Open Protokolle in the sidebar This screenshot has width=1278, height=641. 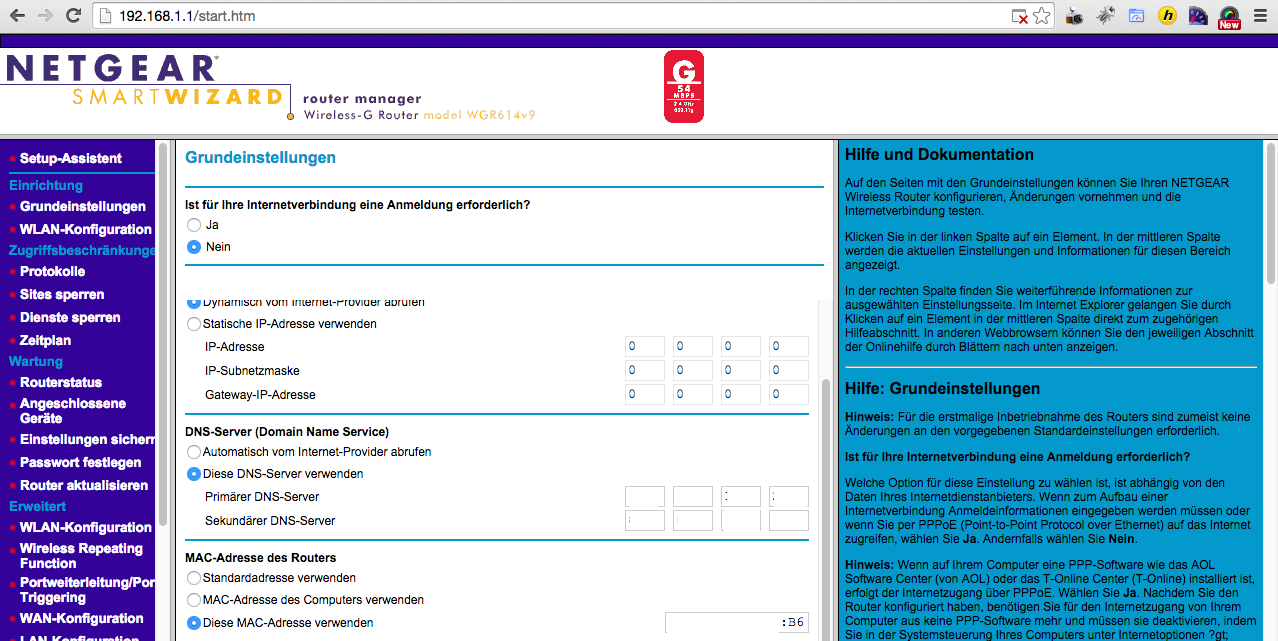(53, 271)
